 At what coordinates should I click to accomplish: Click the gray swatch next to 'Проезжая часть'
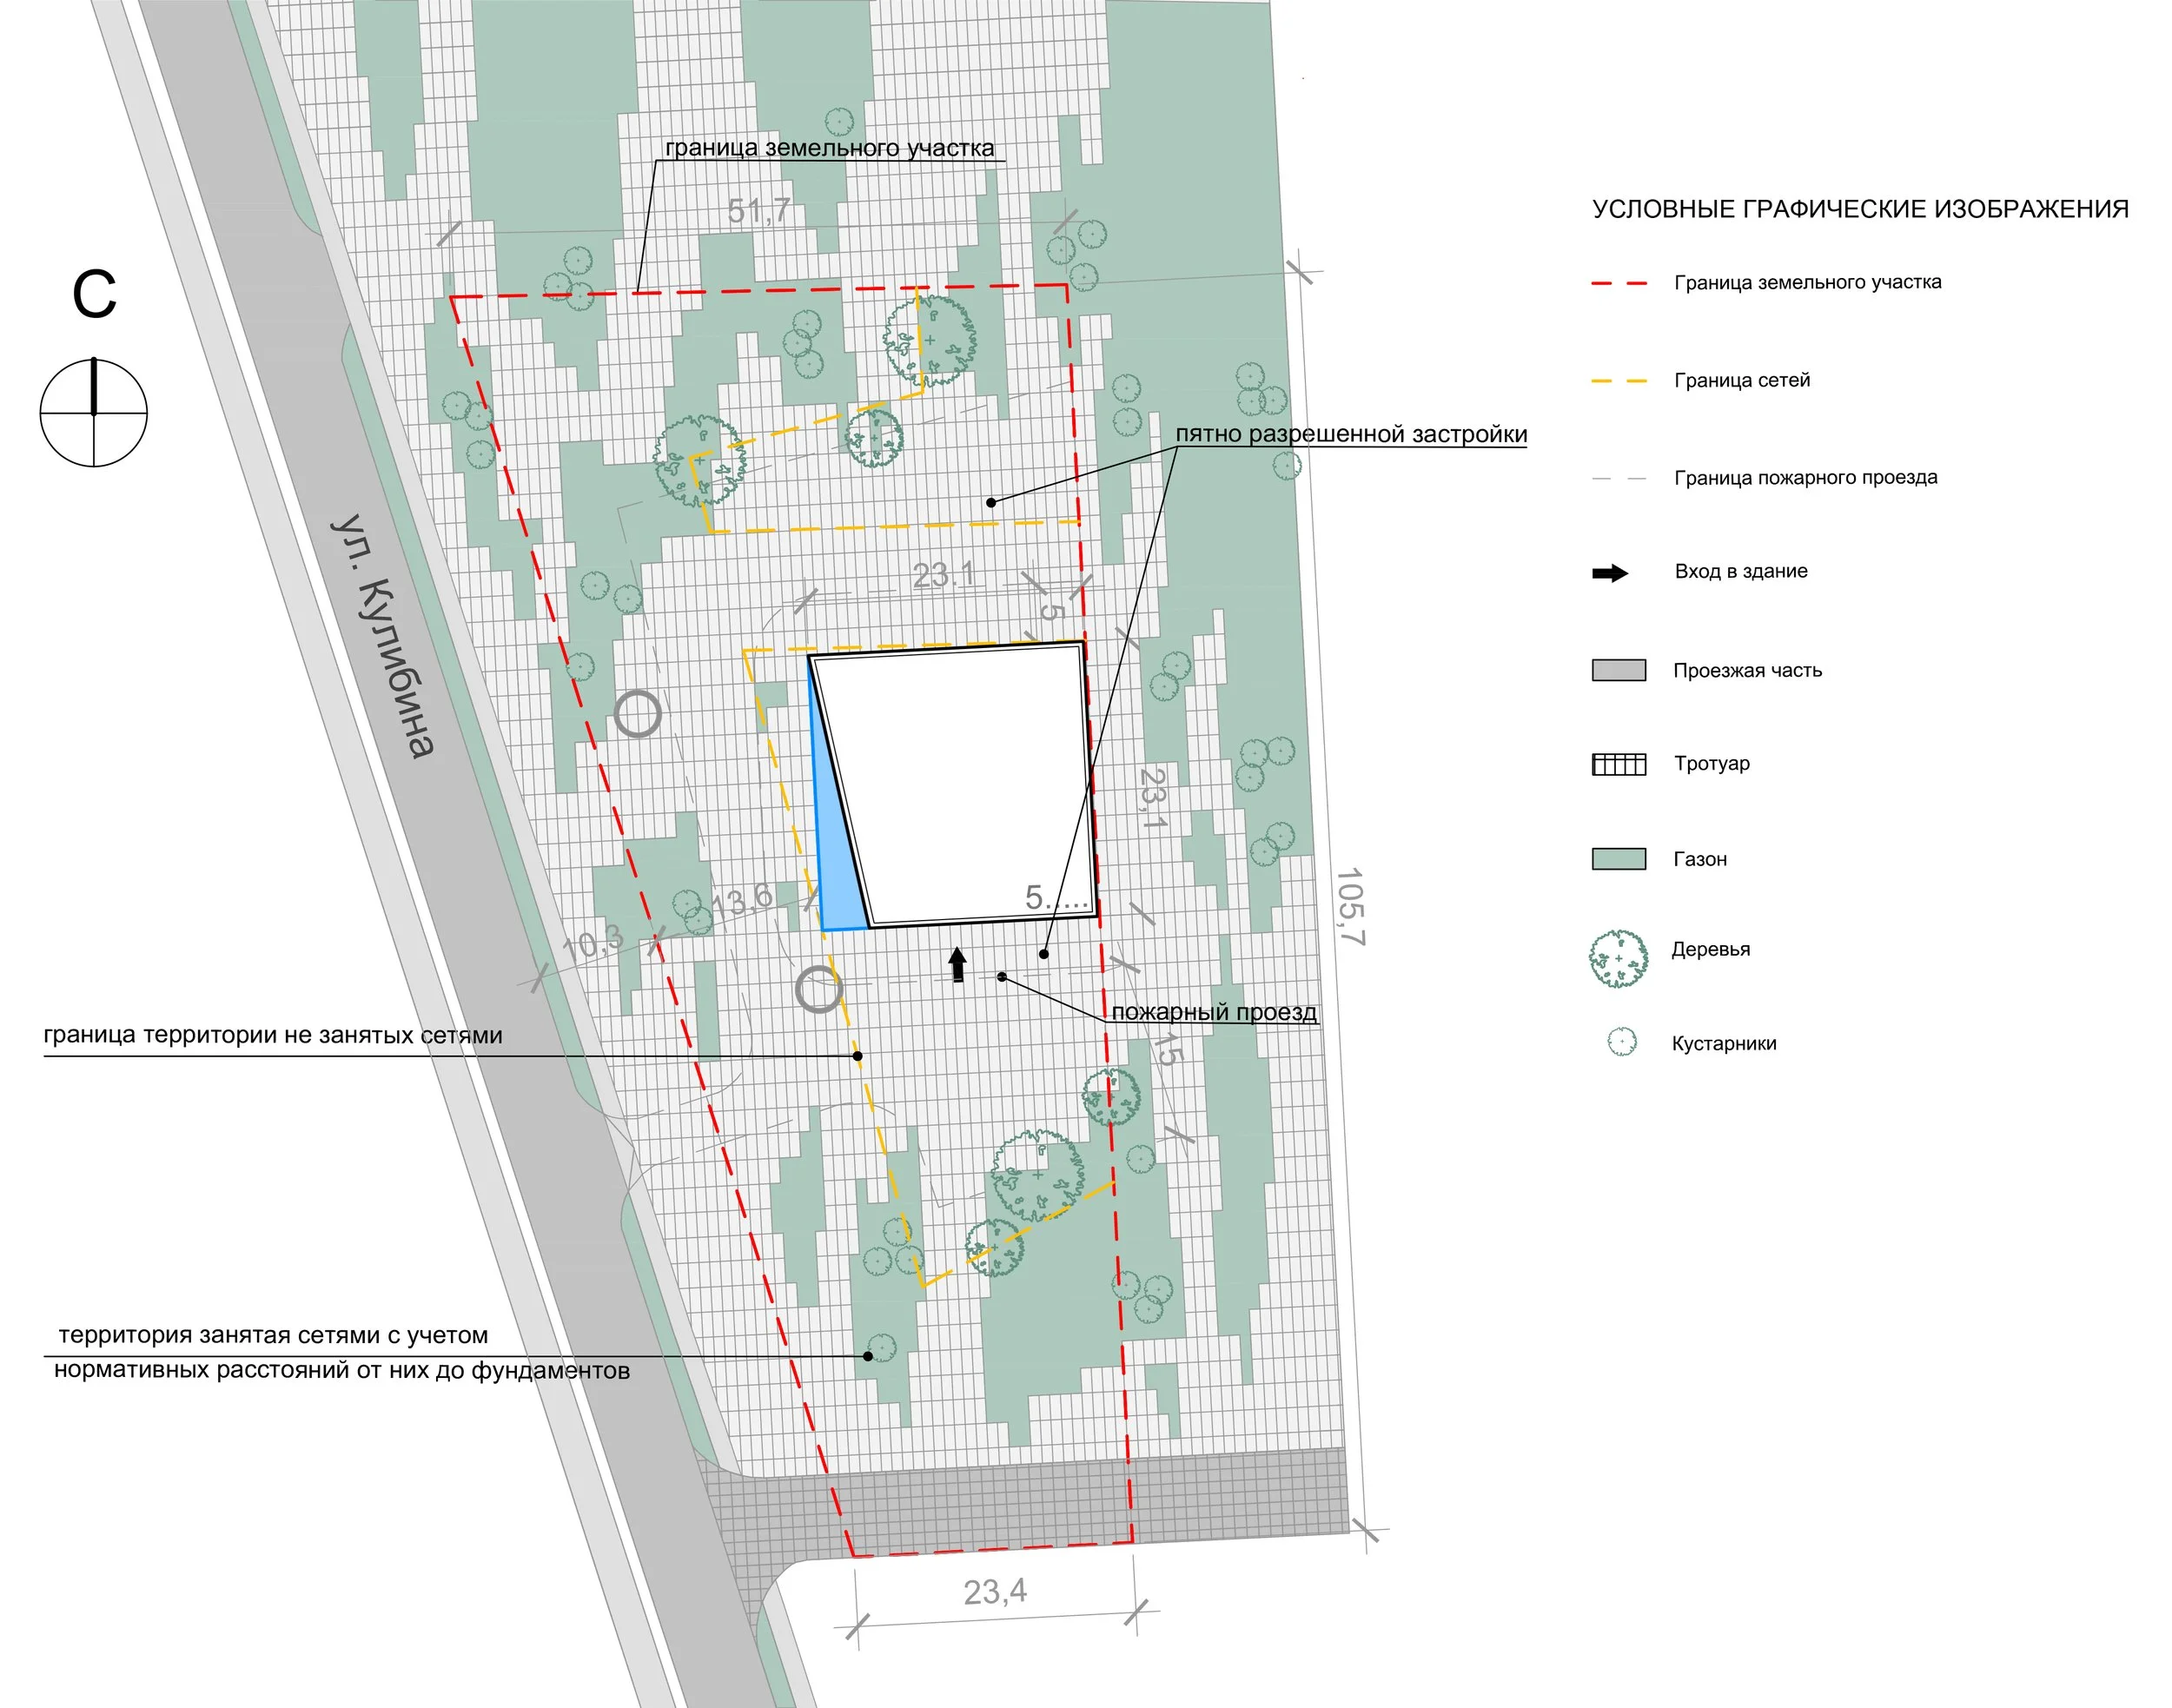pyautogui.click(x=1619, y=670)
